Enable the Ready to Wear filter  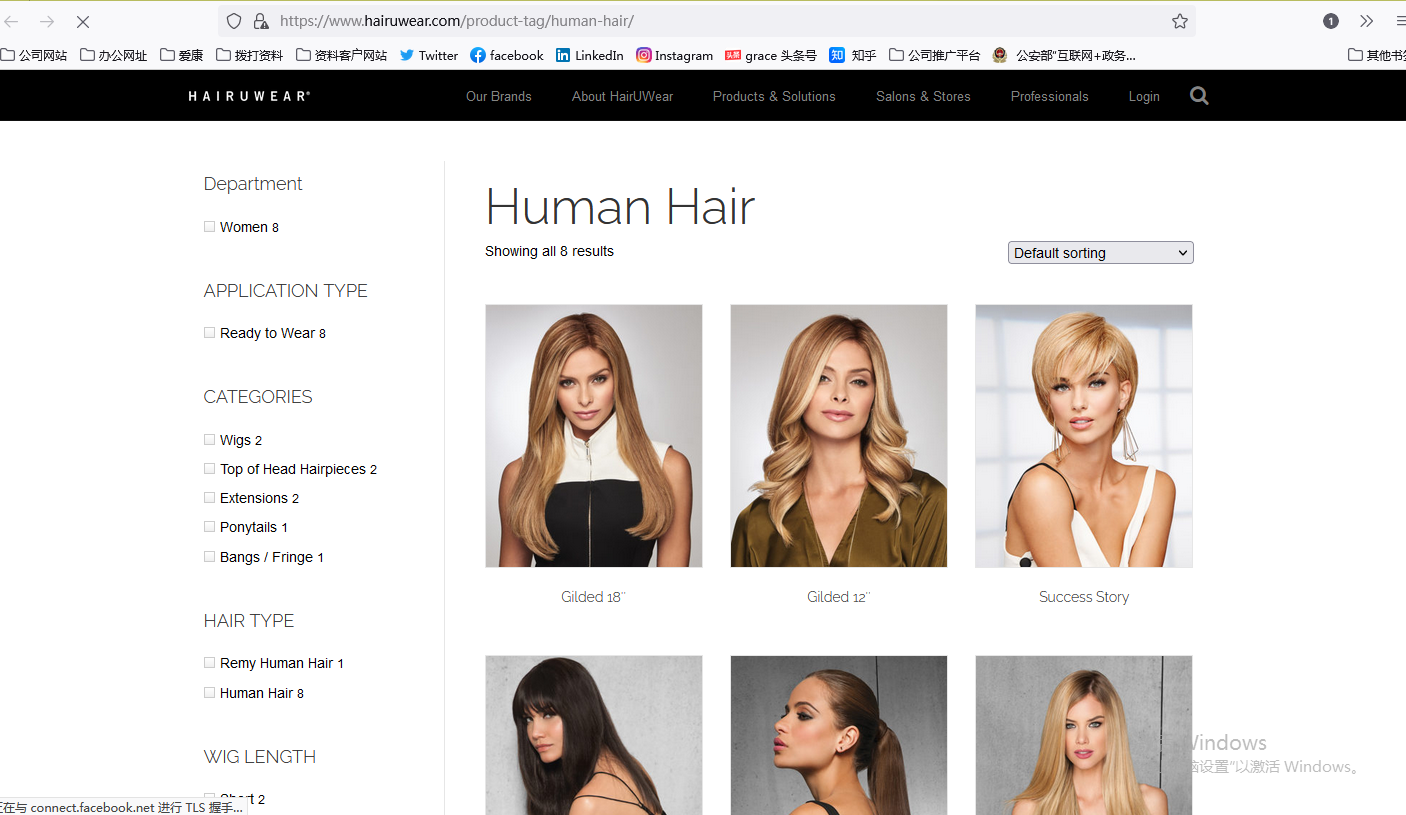pyautogui.click(x=210, y=333)
